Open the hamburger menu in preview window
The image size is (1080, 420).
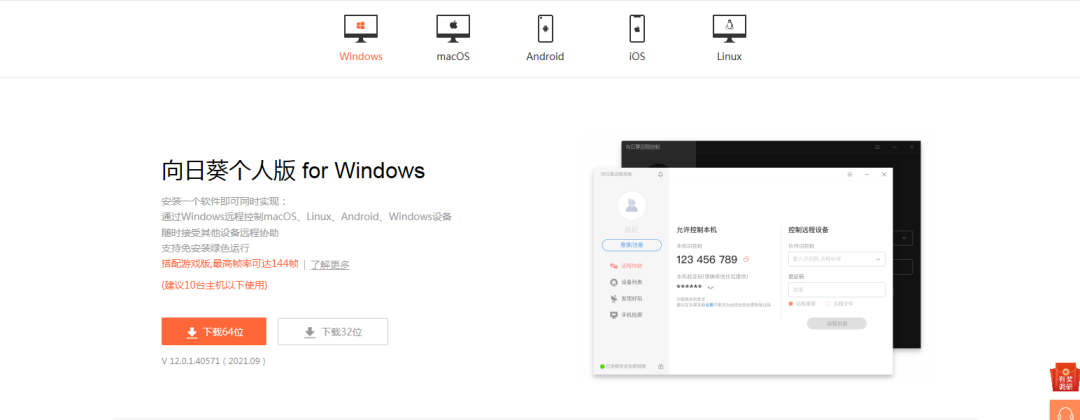pyautogui.click(x=850, y=175)
